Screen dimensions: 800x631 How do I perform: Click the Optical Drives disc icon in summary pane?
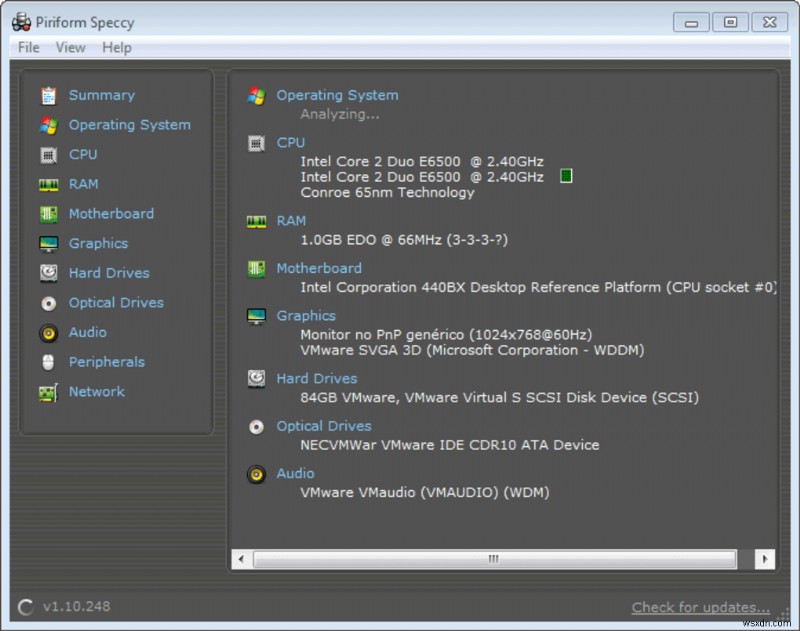[x=256, y=426]
